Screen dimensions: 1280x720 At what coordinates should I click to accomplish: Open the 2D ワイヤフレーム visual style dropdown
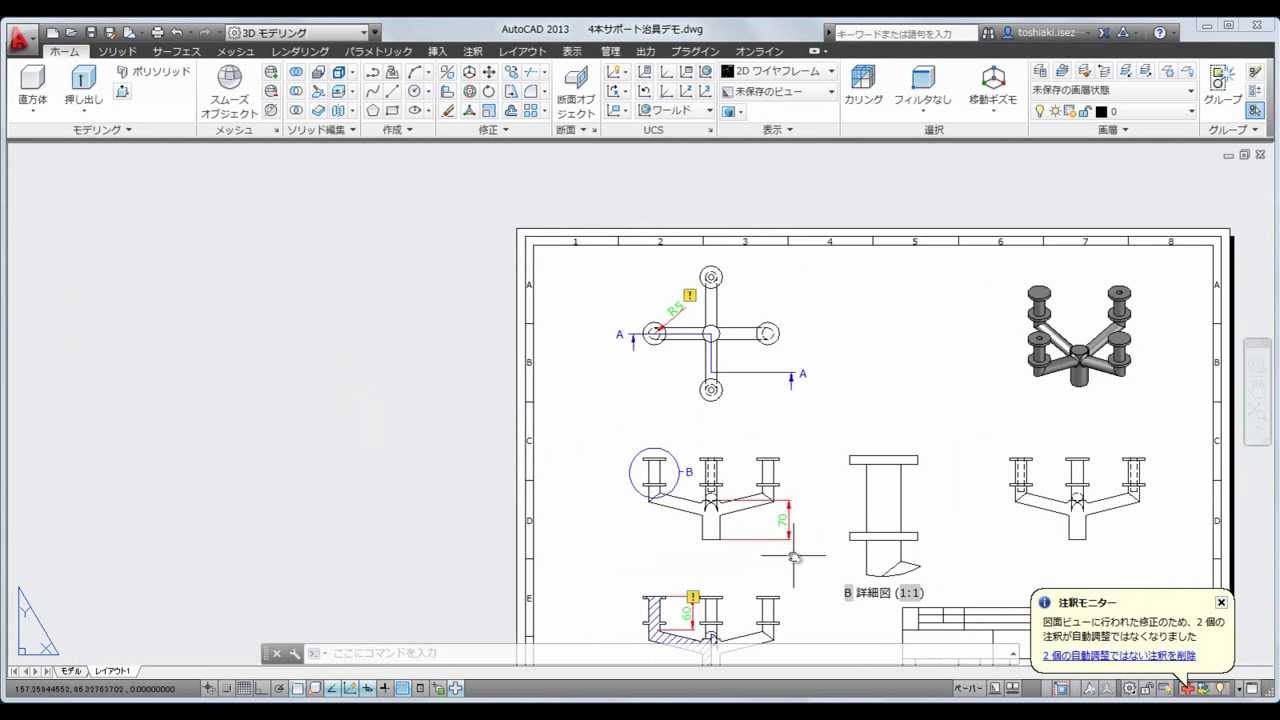(x=778, y=72)
